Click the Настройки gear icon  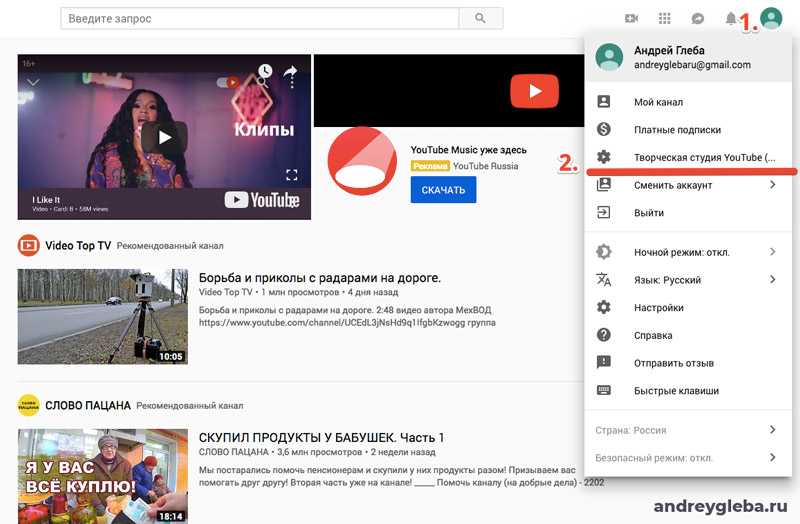point(604,307)
